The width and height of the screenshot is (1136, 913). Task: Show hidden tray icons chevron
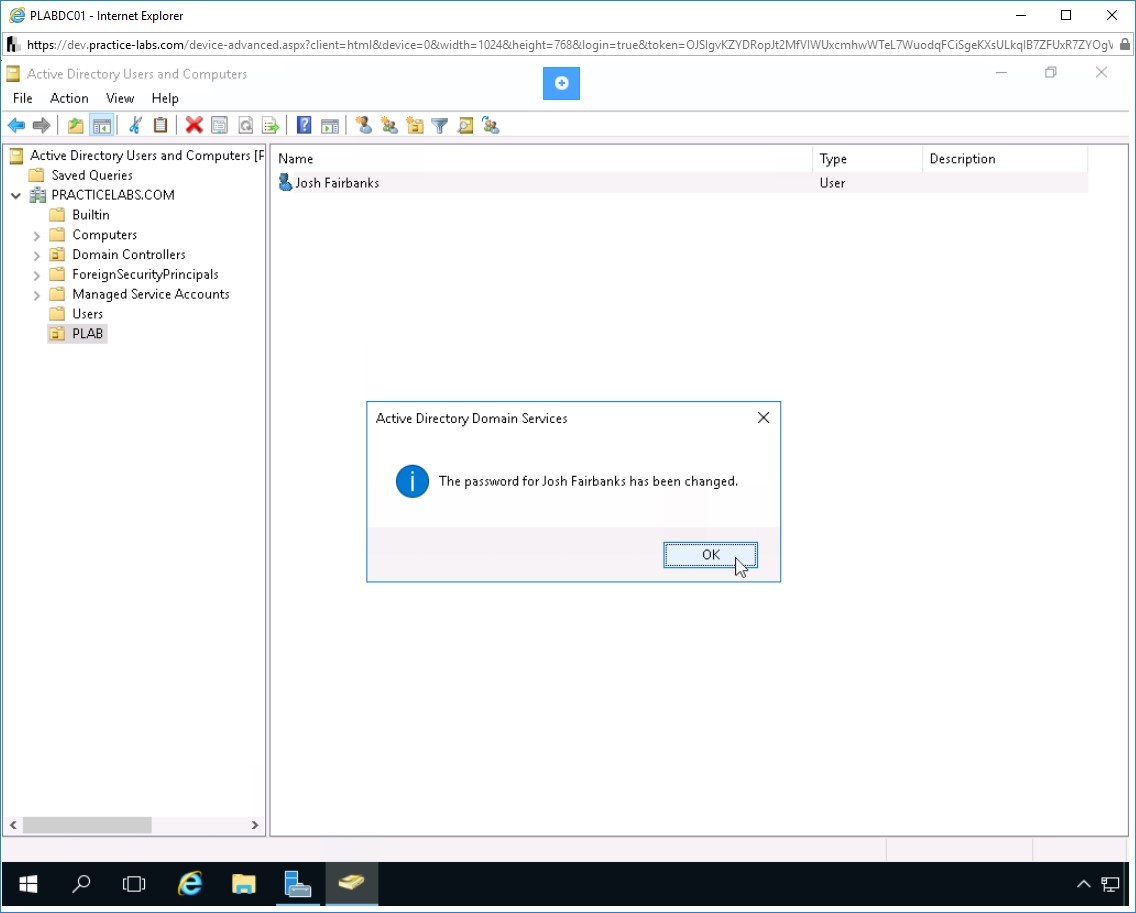[1083, 884]
